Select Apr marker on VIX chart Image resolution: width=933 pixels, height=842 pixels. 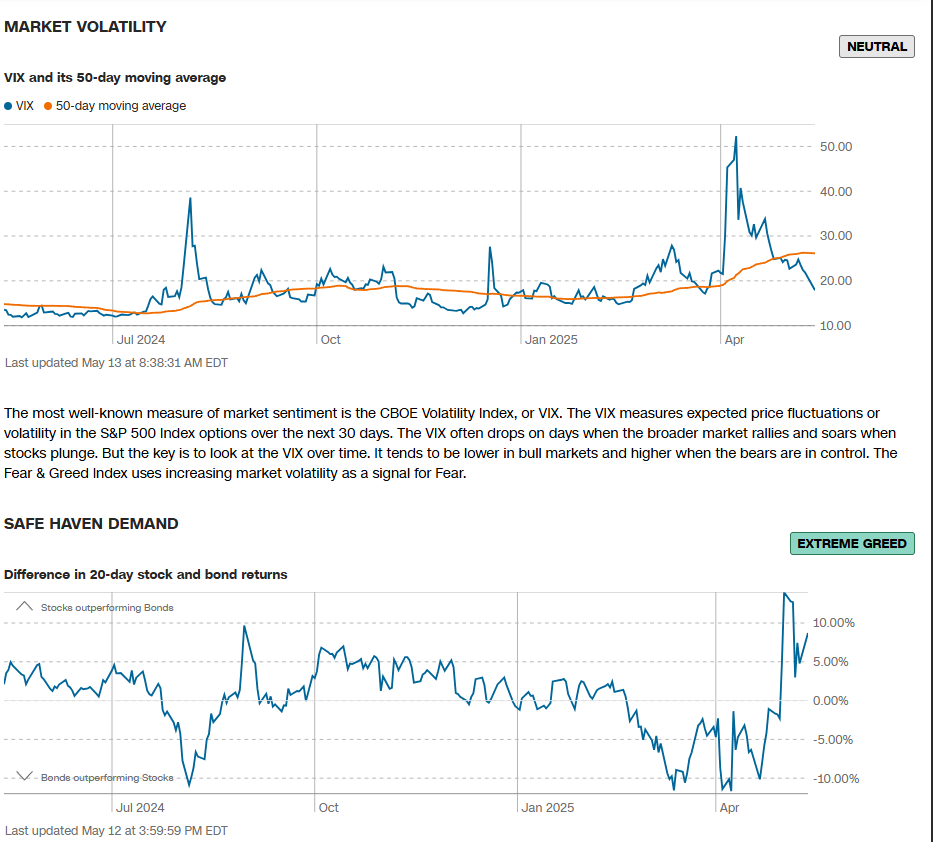[734, 340]
